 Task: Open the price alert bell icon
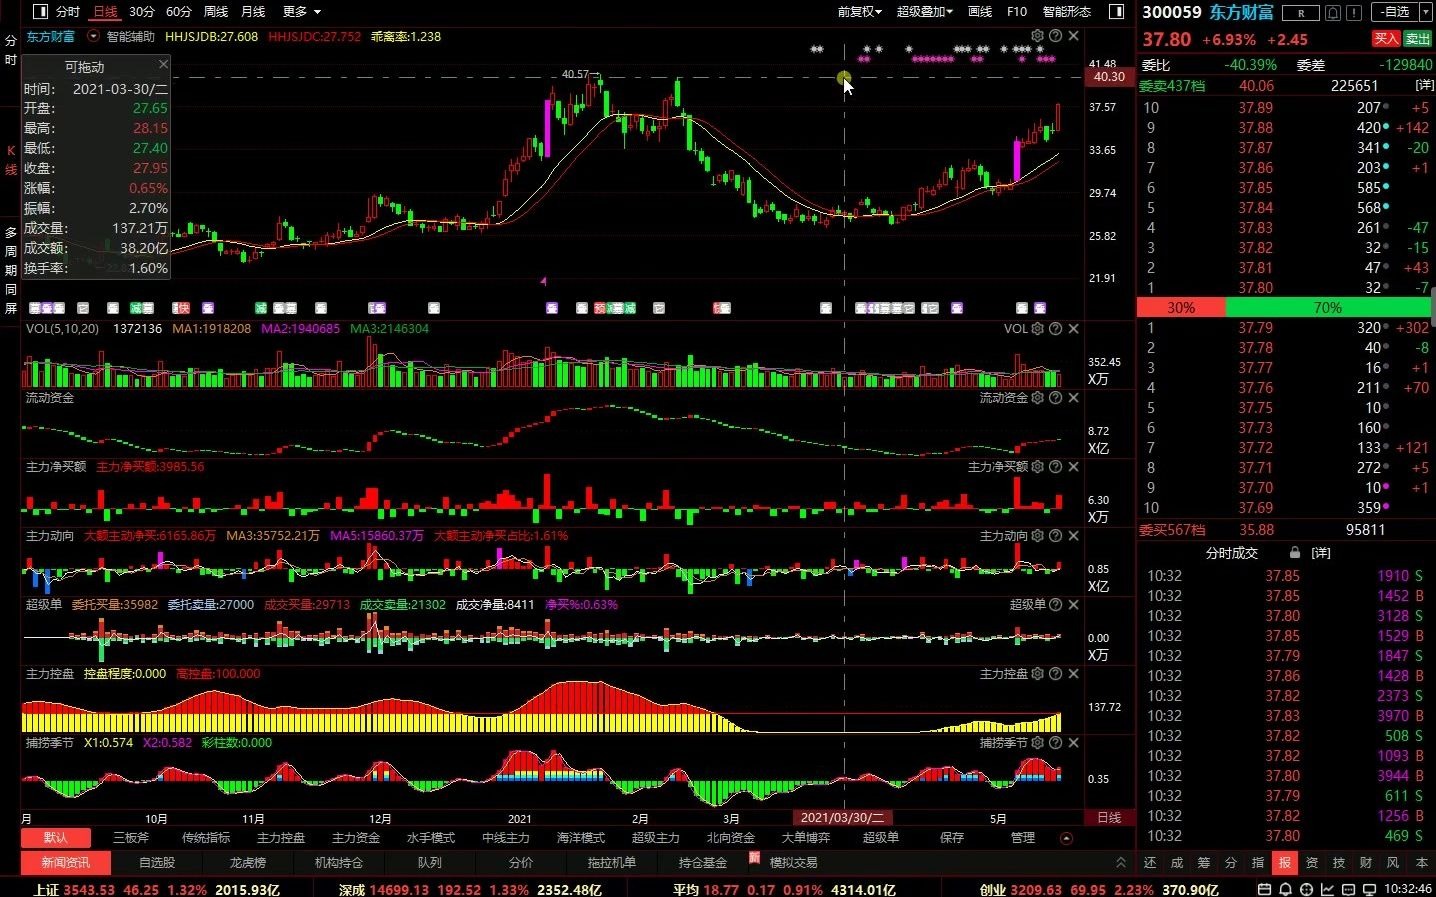[1333, 13]
